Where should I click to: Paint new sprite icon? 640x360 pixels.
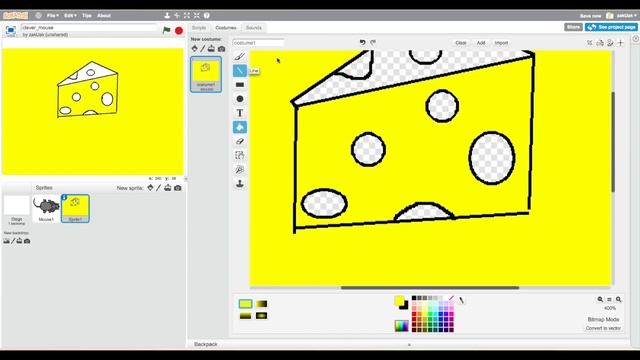(x=159, y=188)
